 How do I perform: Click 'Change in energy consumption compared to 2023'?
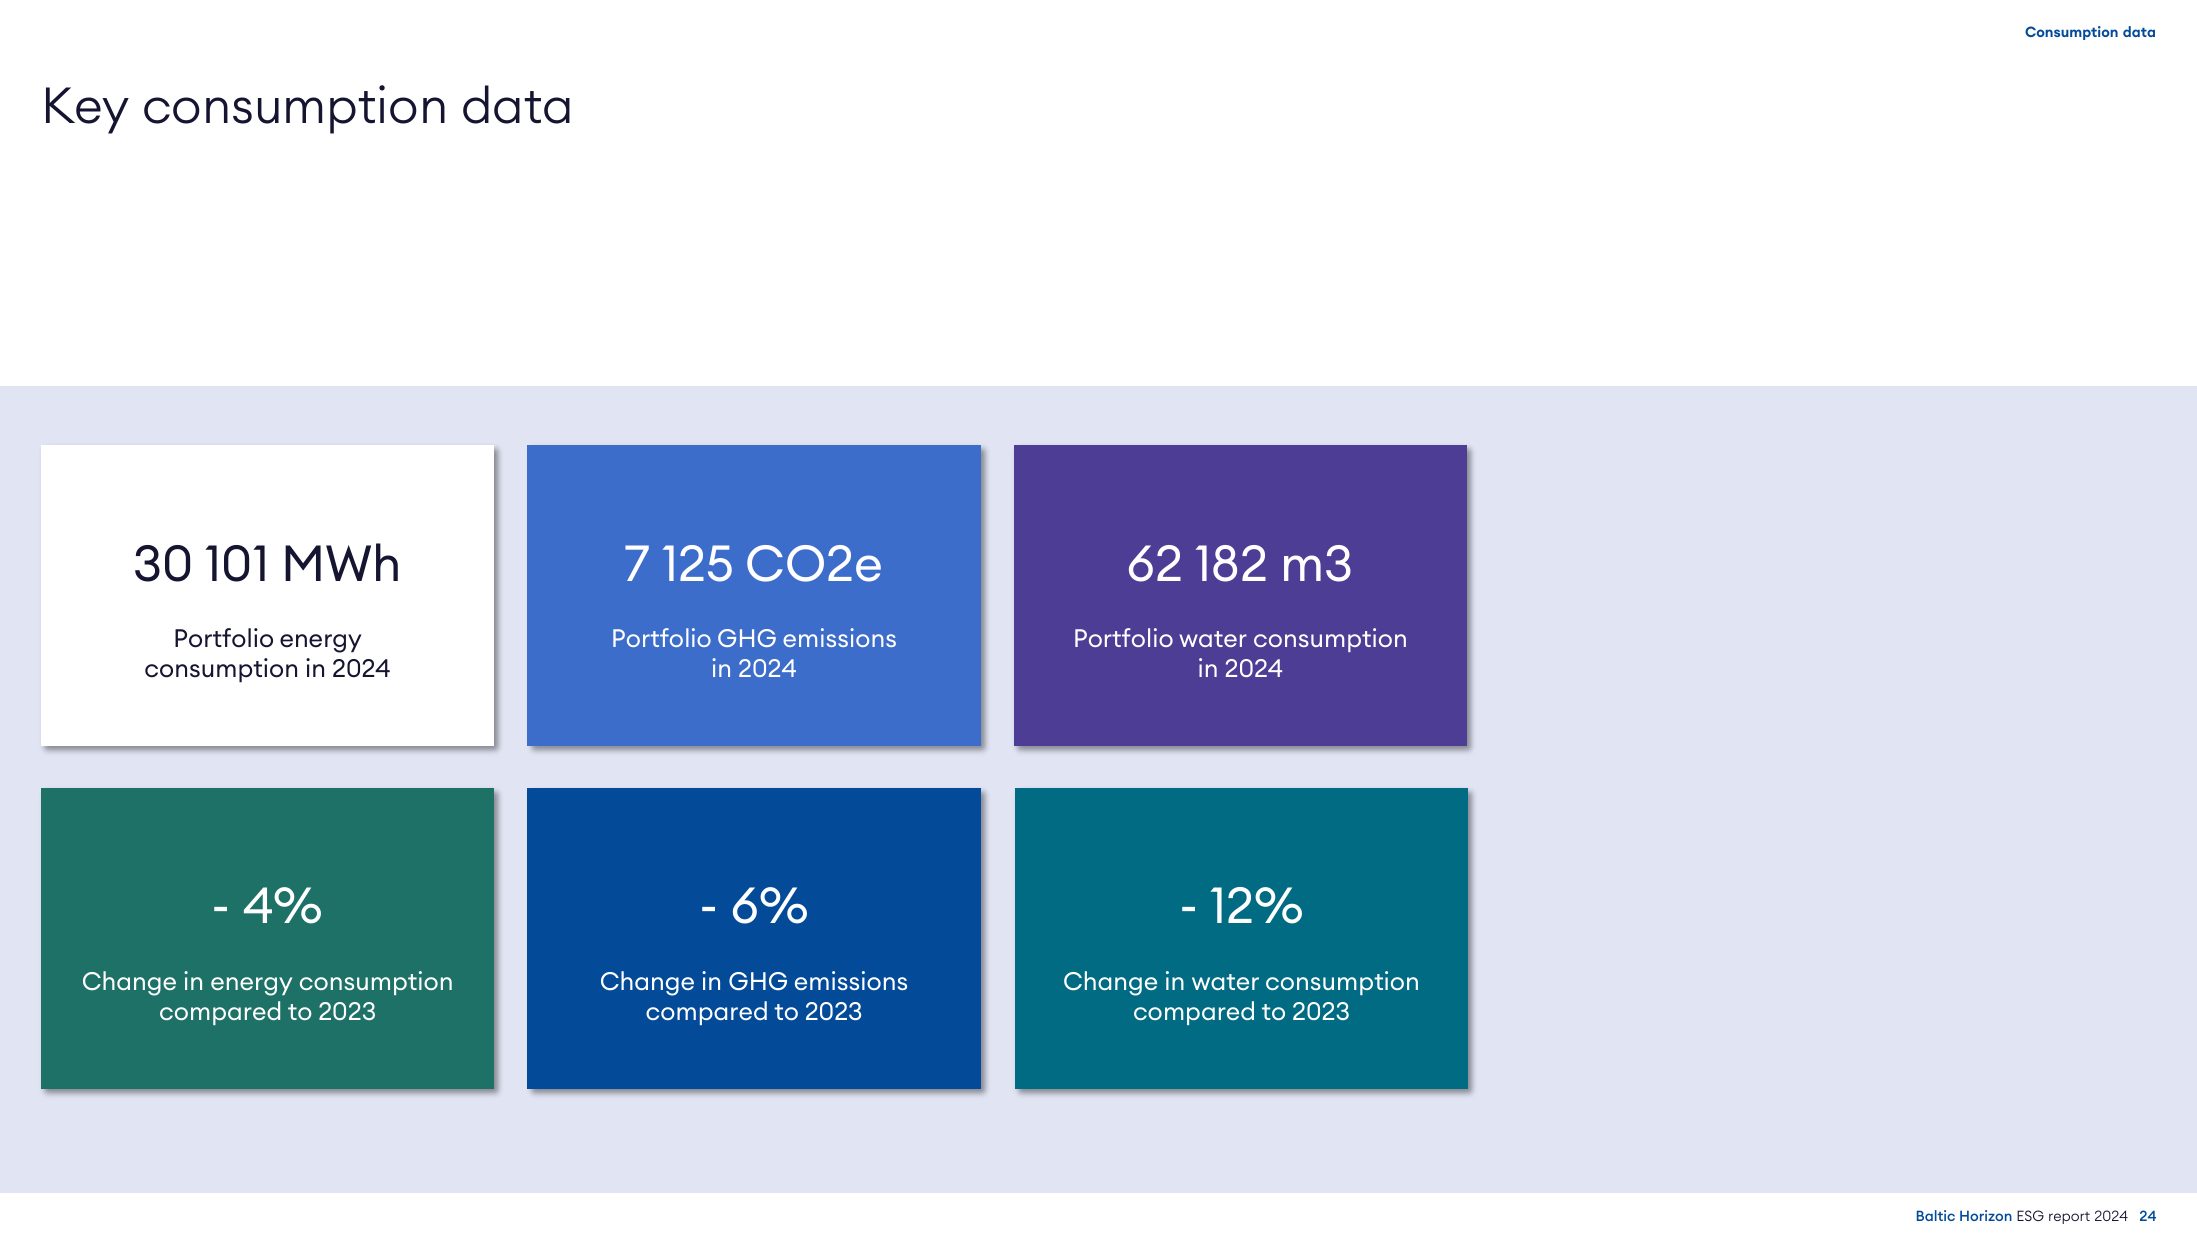click(267, 996)
